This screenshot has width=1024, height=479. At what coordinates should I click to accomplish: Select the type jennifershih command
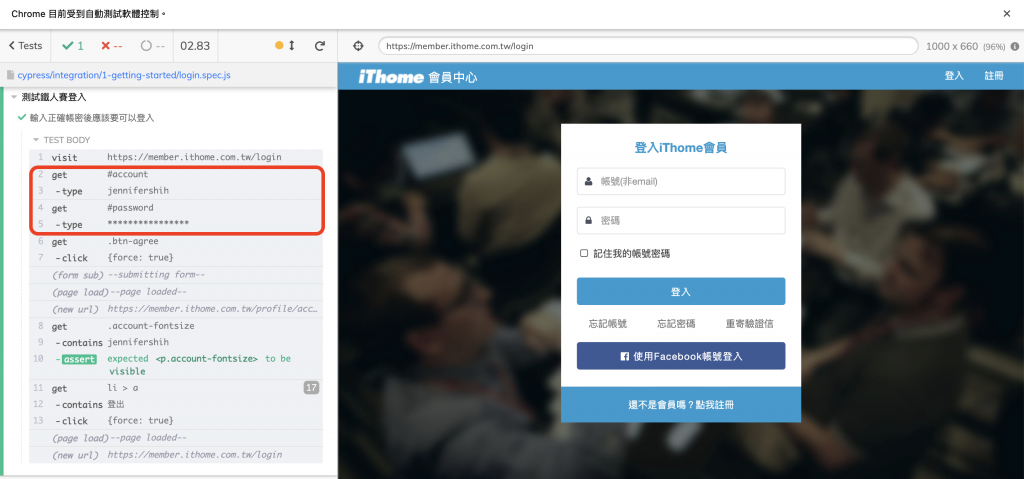click(x=176, y=191)
